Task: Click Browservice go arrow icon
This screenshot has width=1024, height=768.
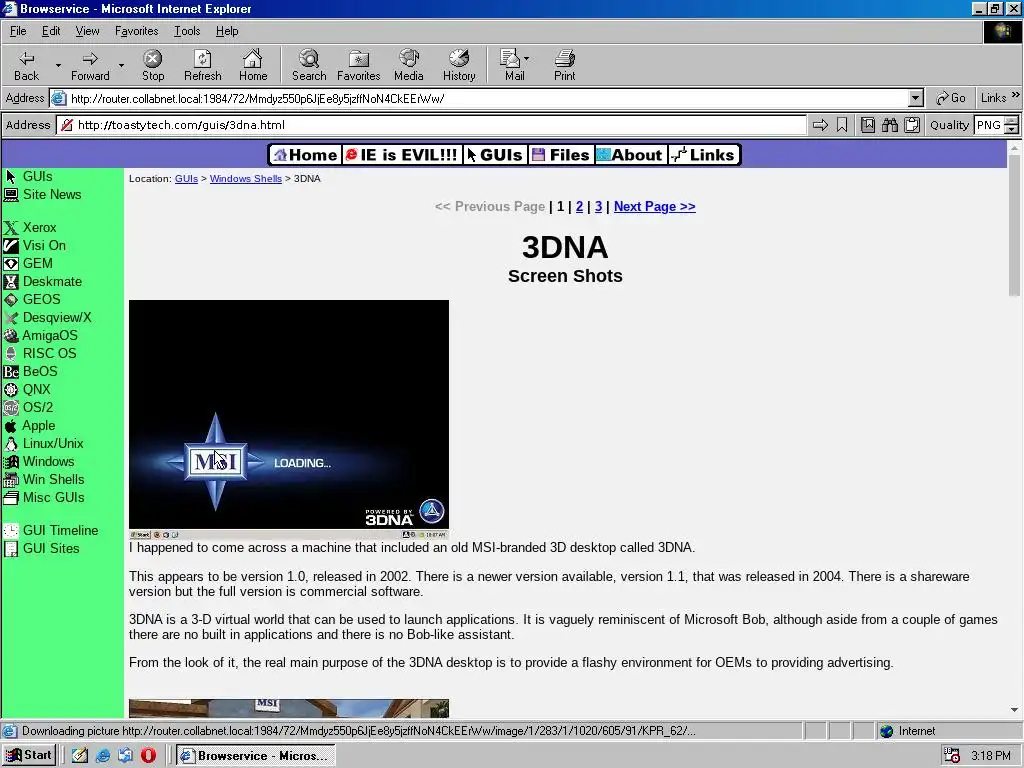Action: (x=820, y=125)
